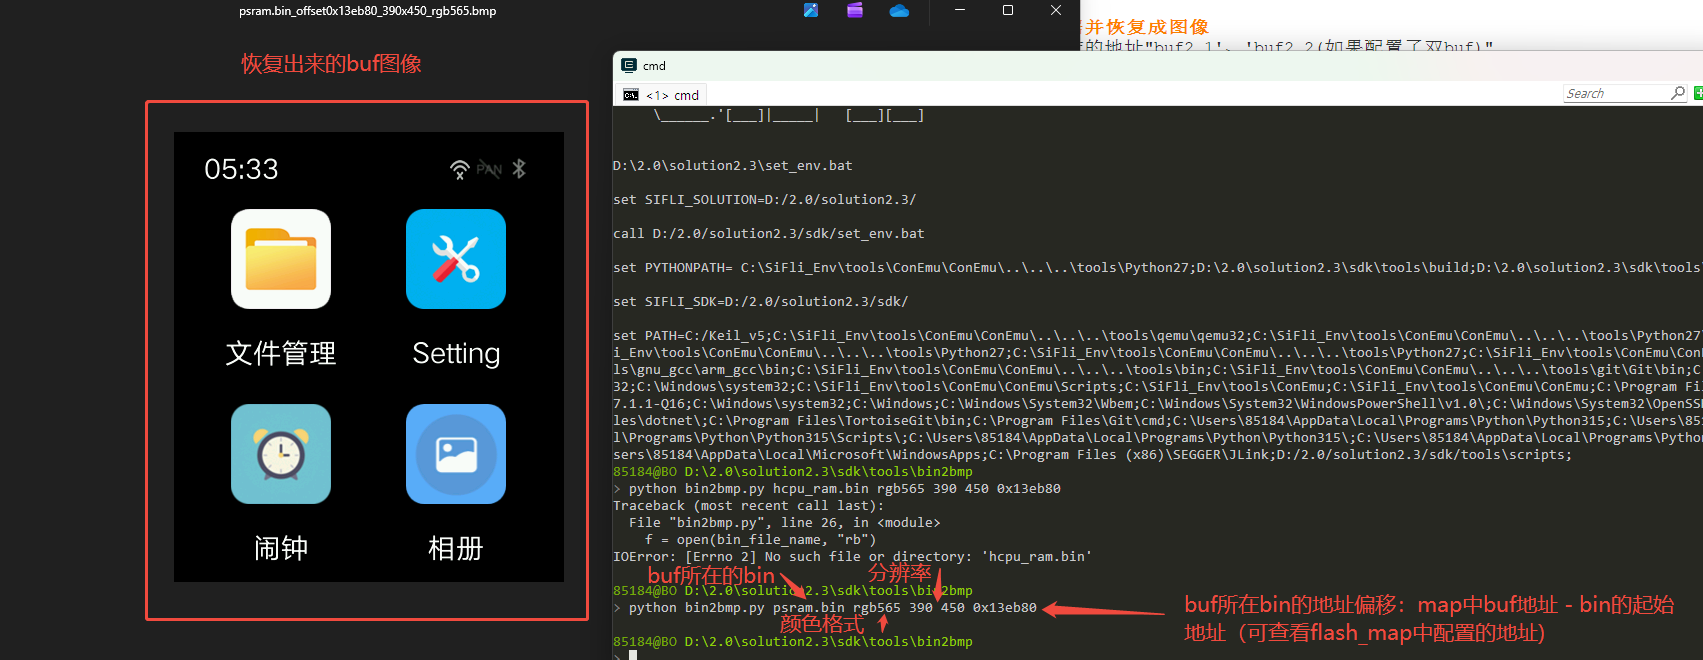Open image in Photos edit app icon

(x=811, y=11)
